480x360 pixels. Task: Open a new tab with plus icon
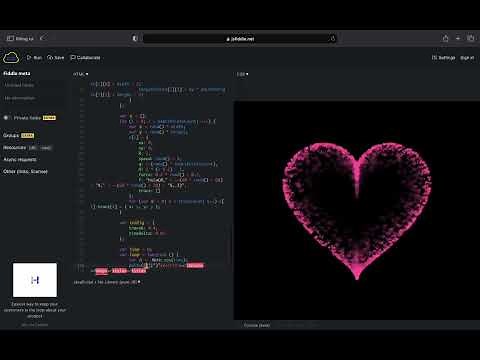click(458, 38)
